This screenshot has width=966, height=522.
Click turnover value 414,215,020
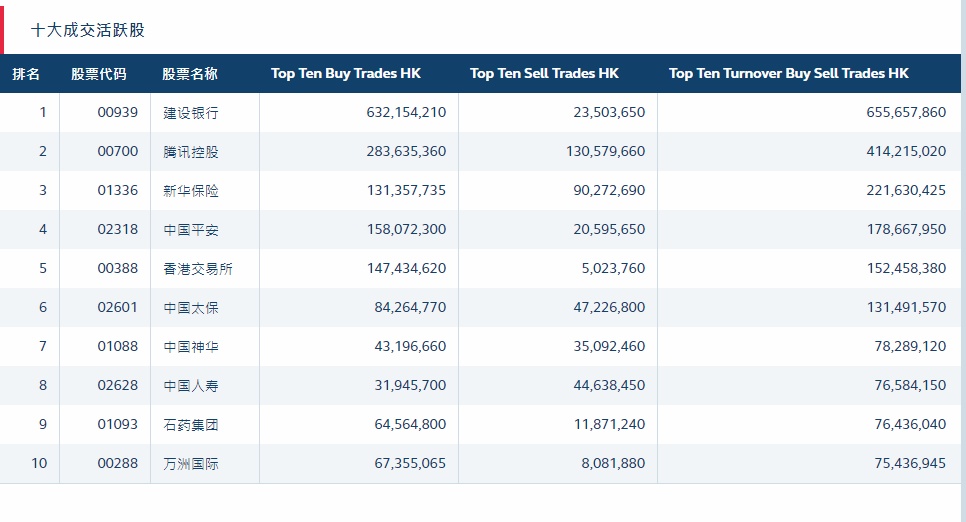pos(906,152)
